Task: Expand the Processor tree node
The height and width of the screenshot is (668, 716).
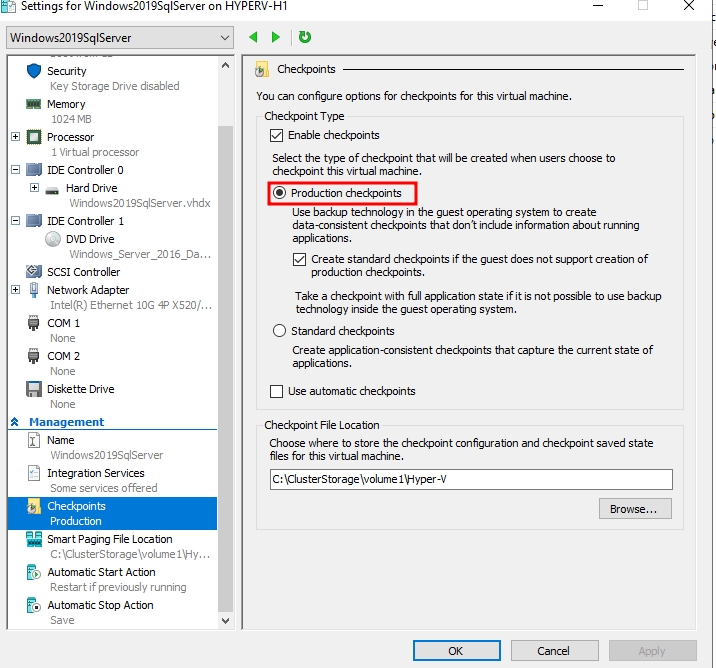Action: click(x=15, y=137)
